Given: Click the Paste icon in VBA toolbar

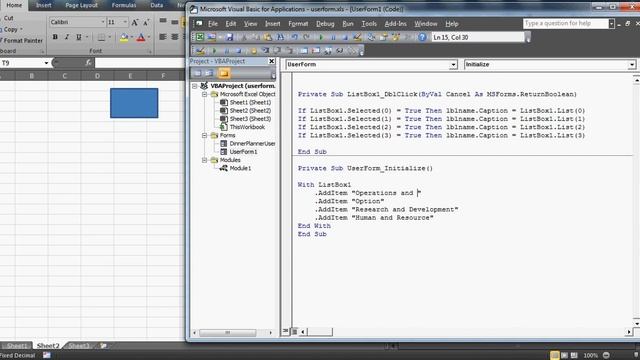Looking at the screenshot, I should pos(267,37).
